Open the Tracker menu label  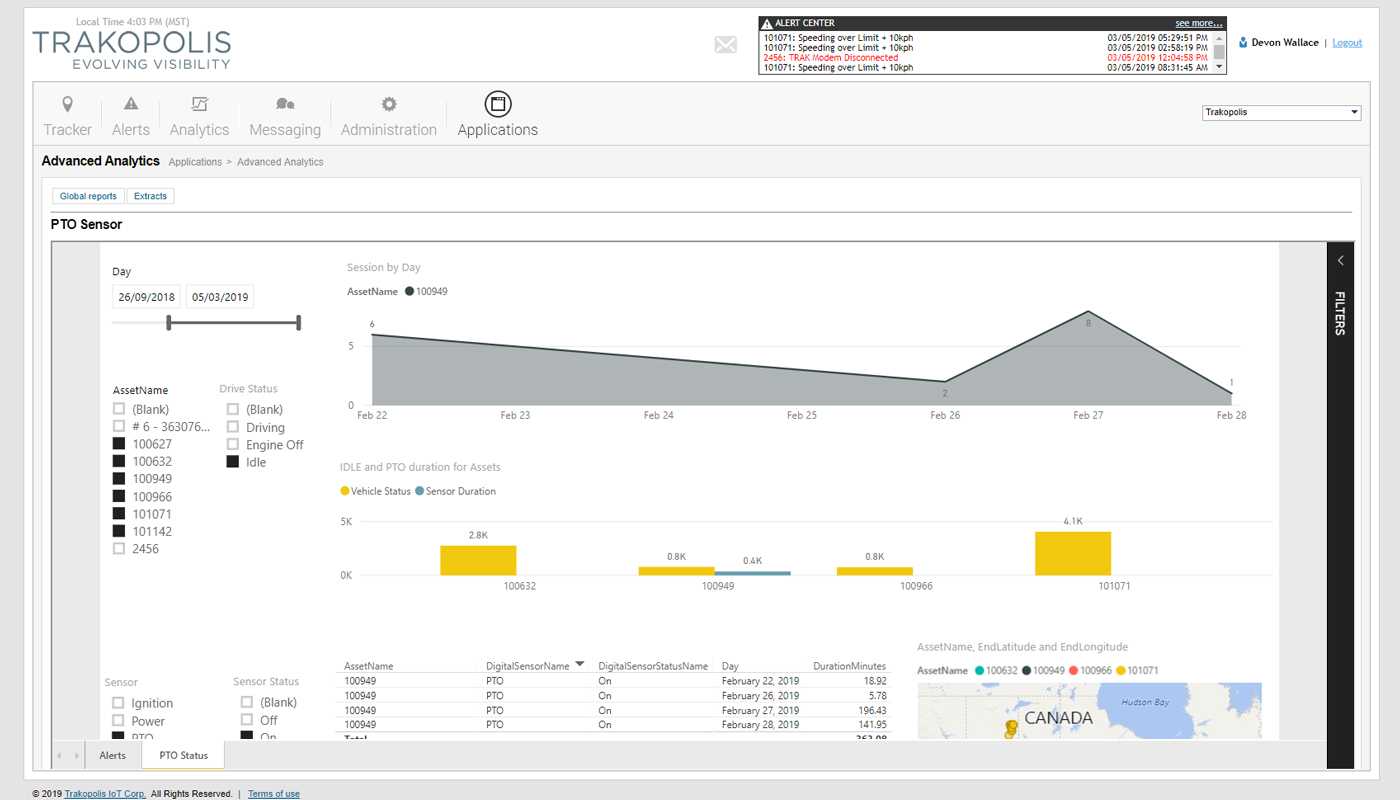tap(68, 130)
